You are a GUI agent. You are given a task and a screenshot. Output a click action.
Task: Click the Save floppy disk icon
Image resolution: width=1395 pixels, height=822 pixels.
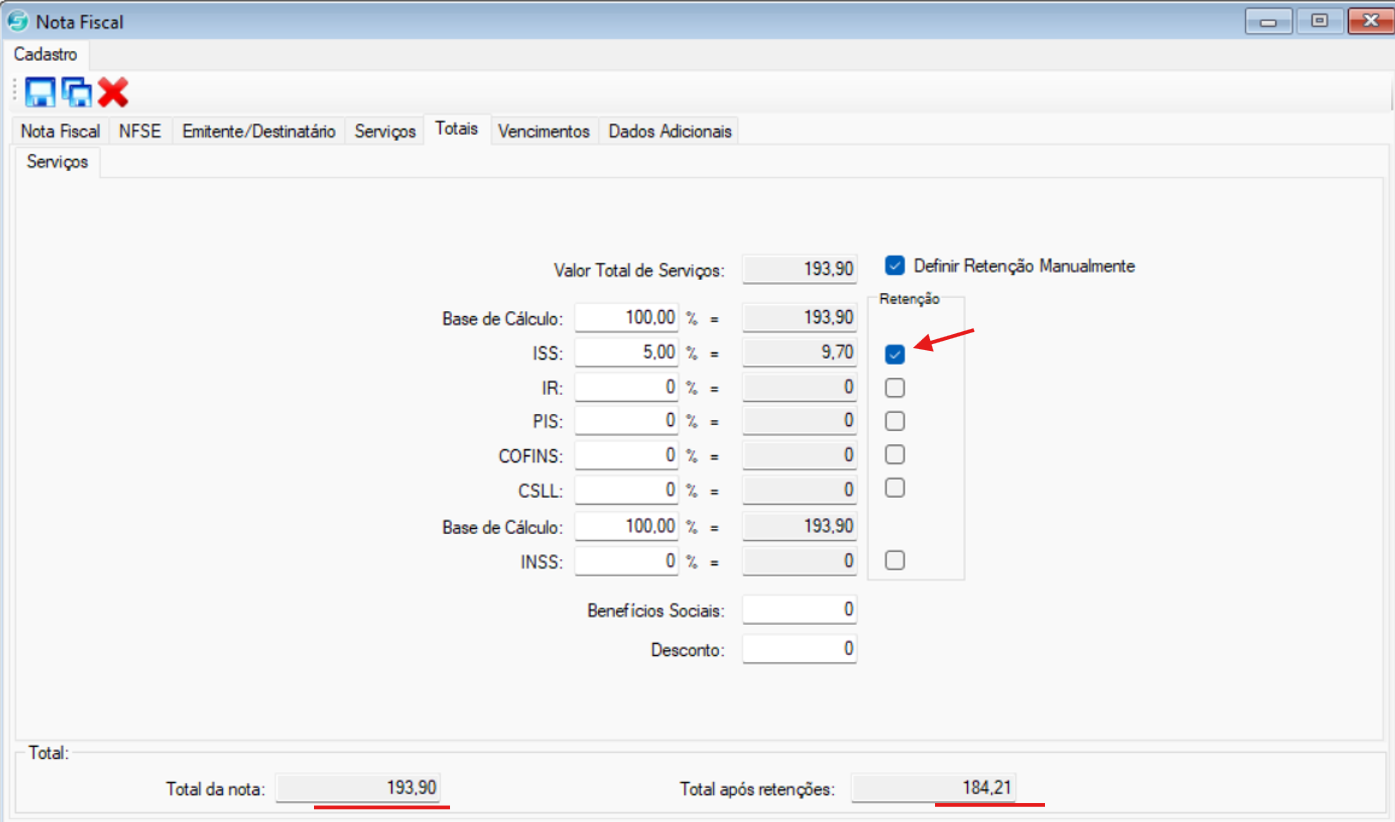(40, 93)
